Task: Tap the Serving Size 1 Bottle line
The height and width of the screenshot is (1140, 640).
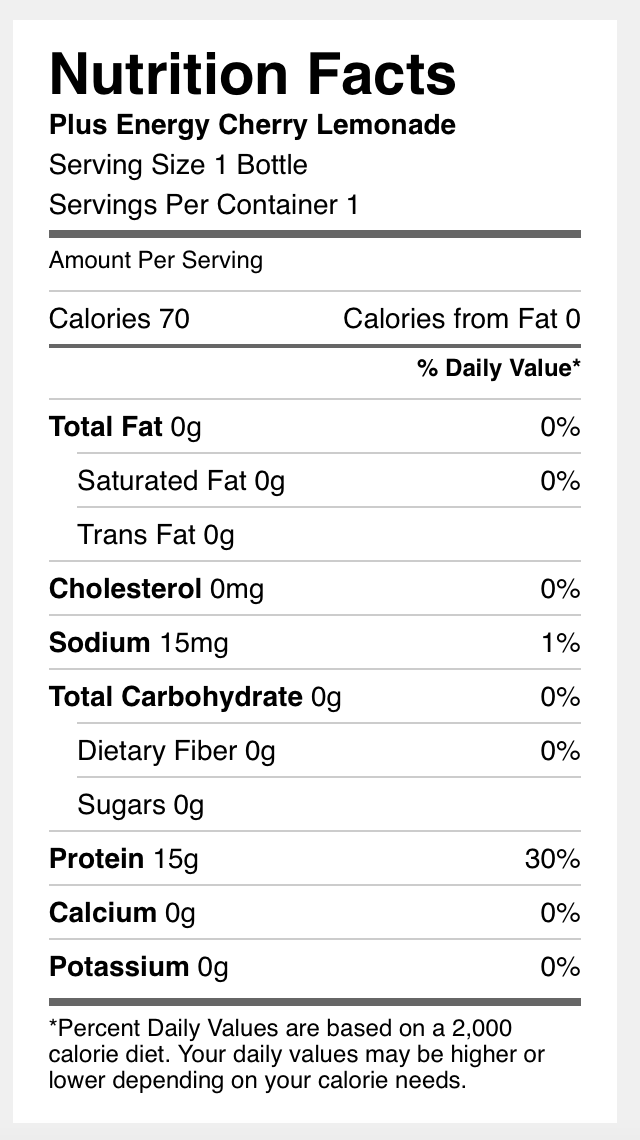Action: coord(178,165)
